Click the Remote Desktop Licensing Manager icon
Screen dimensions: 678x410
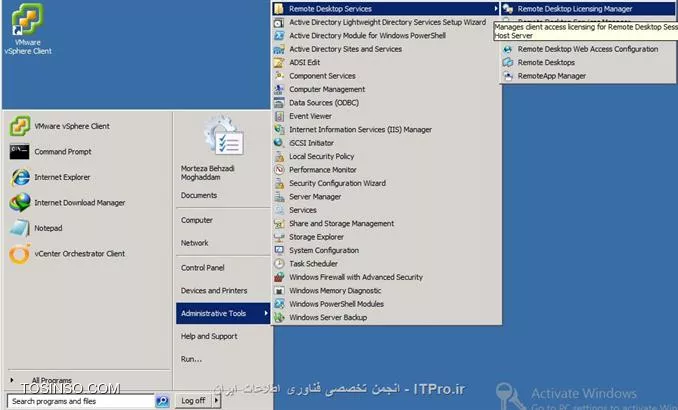tap(508, 9)
